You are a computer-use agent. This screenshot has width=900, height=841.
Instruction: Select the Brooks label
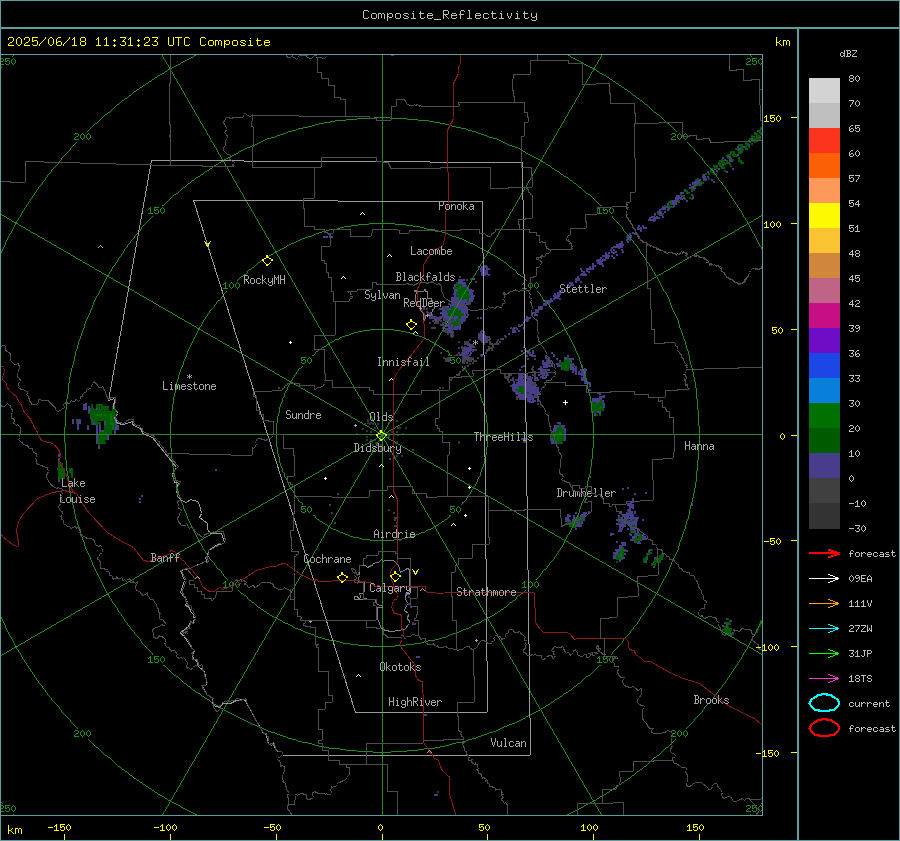pos(711,700)
